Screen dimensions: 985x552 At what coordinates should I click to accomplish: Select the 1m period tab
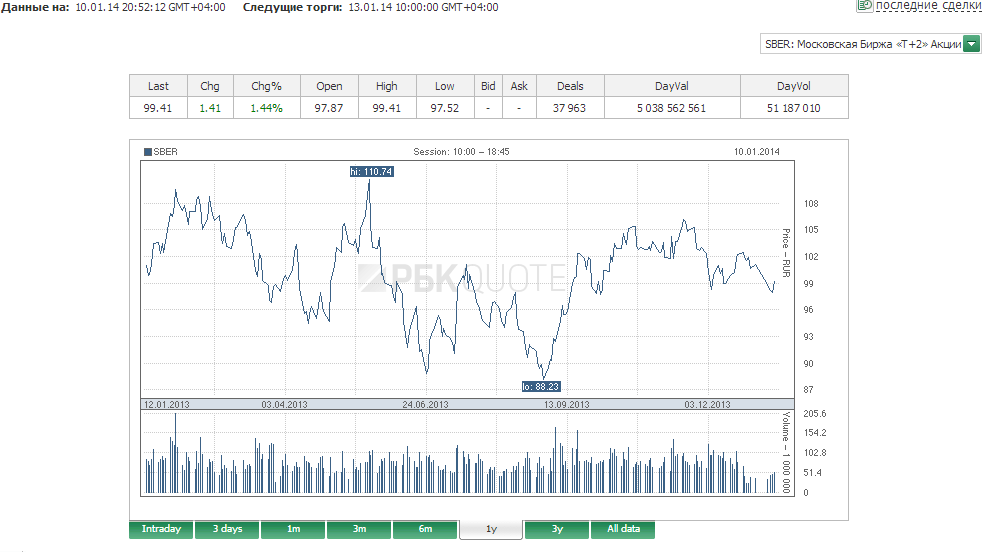click(x=293, y=529)
